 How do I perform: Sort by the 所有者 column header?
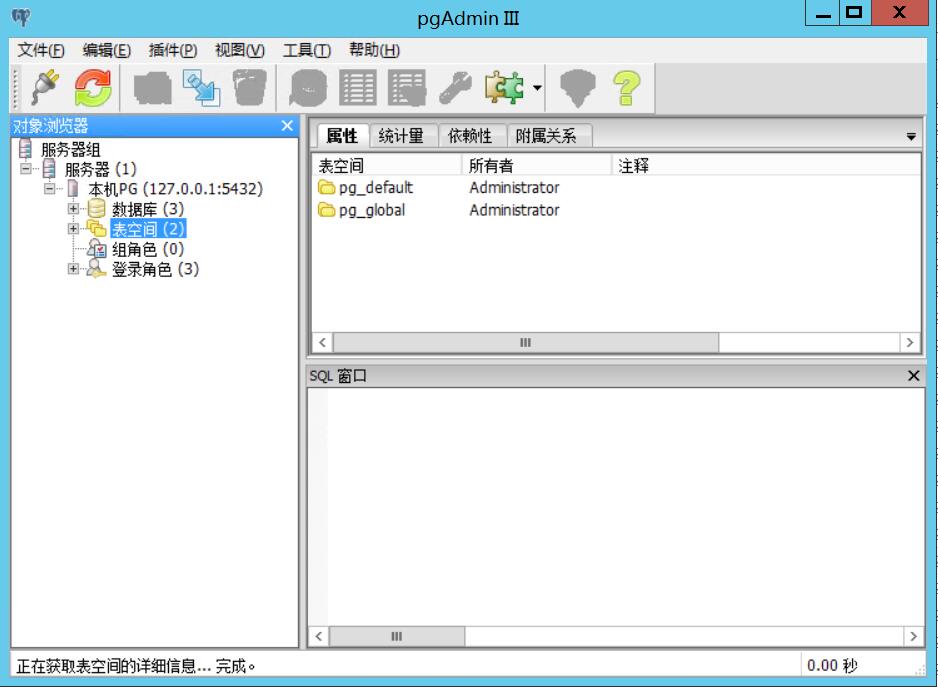pyautogui.click(x=537, y=165)
